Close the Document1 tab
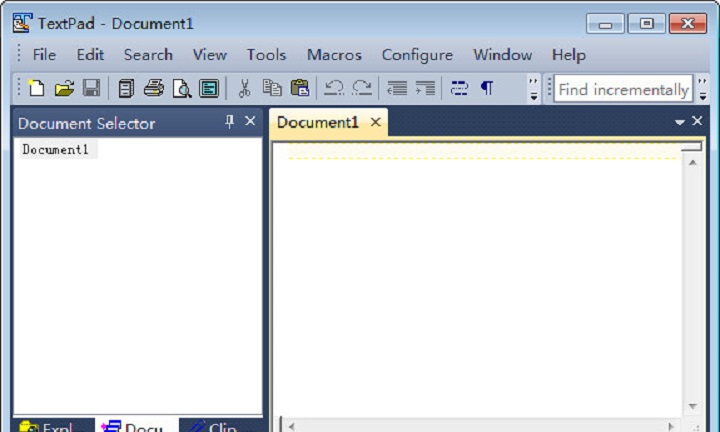 pos(376,122)
